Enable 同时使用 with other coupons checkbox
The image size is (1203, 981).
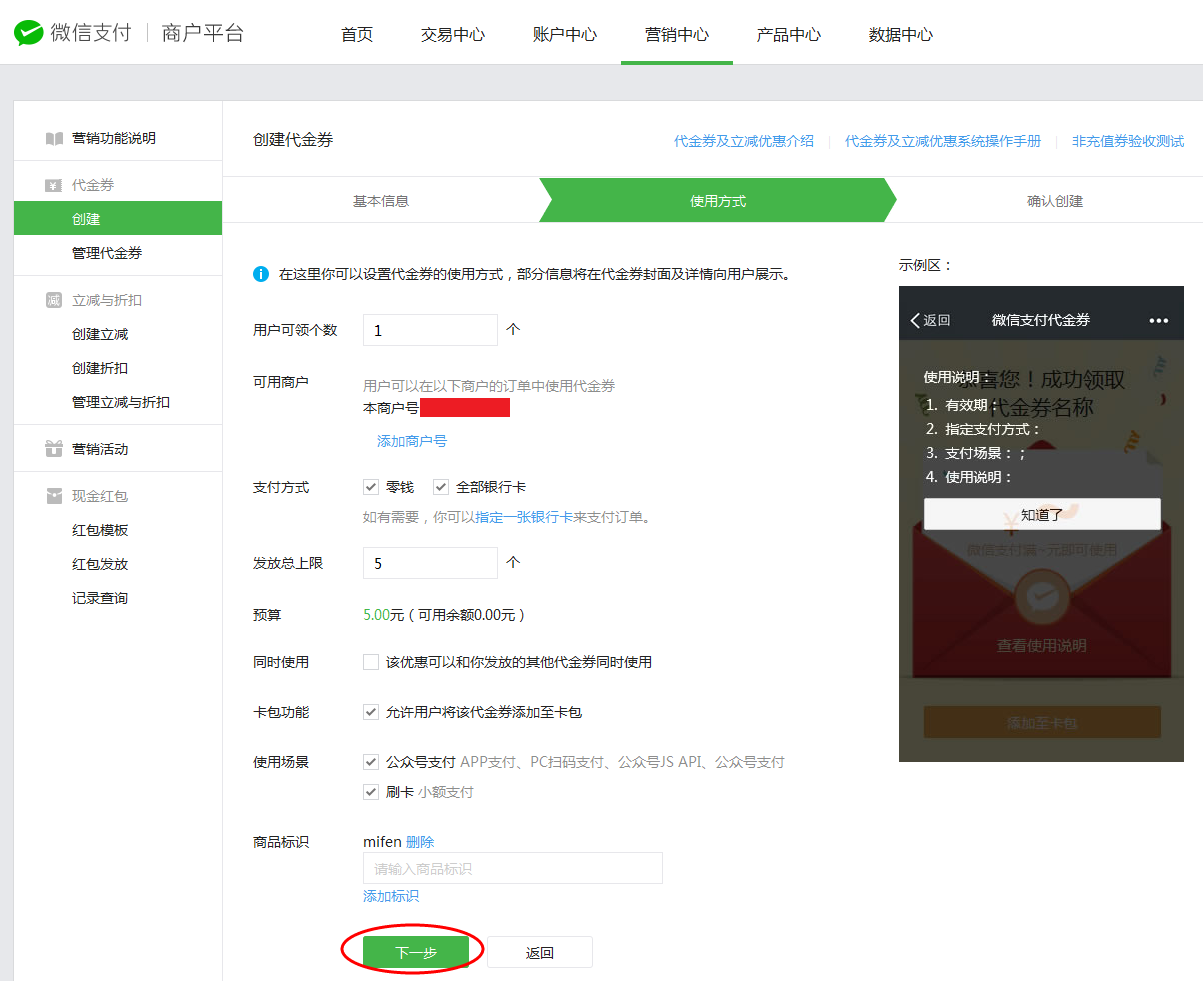point(371,662)
